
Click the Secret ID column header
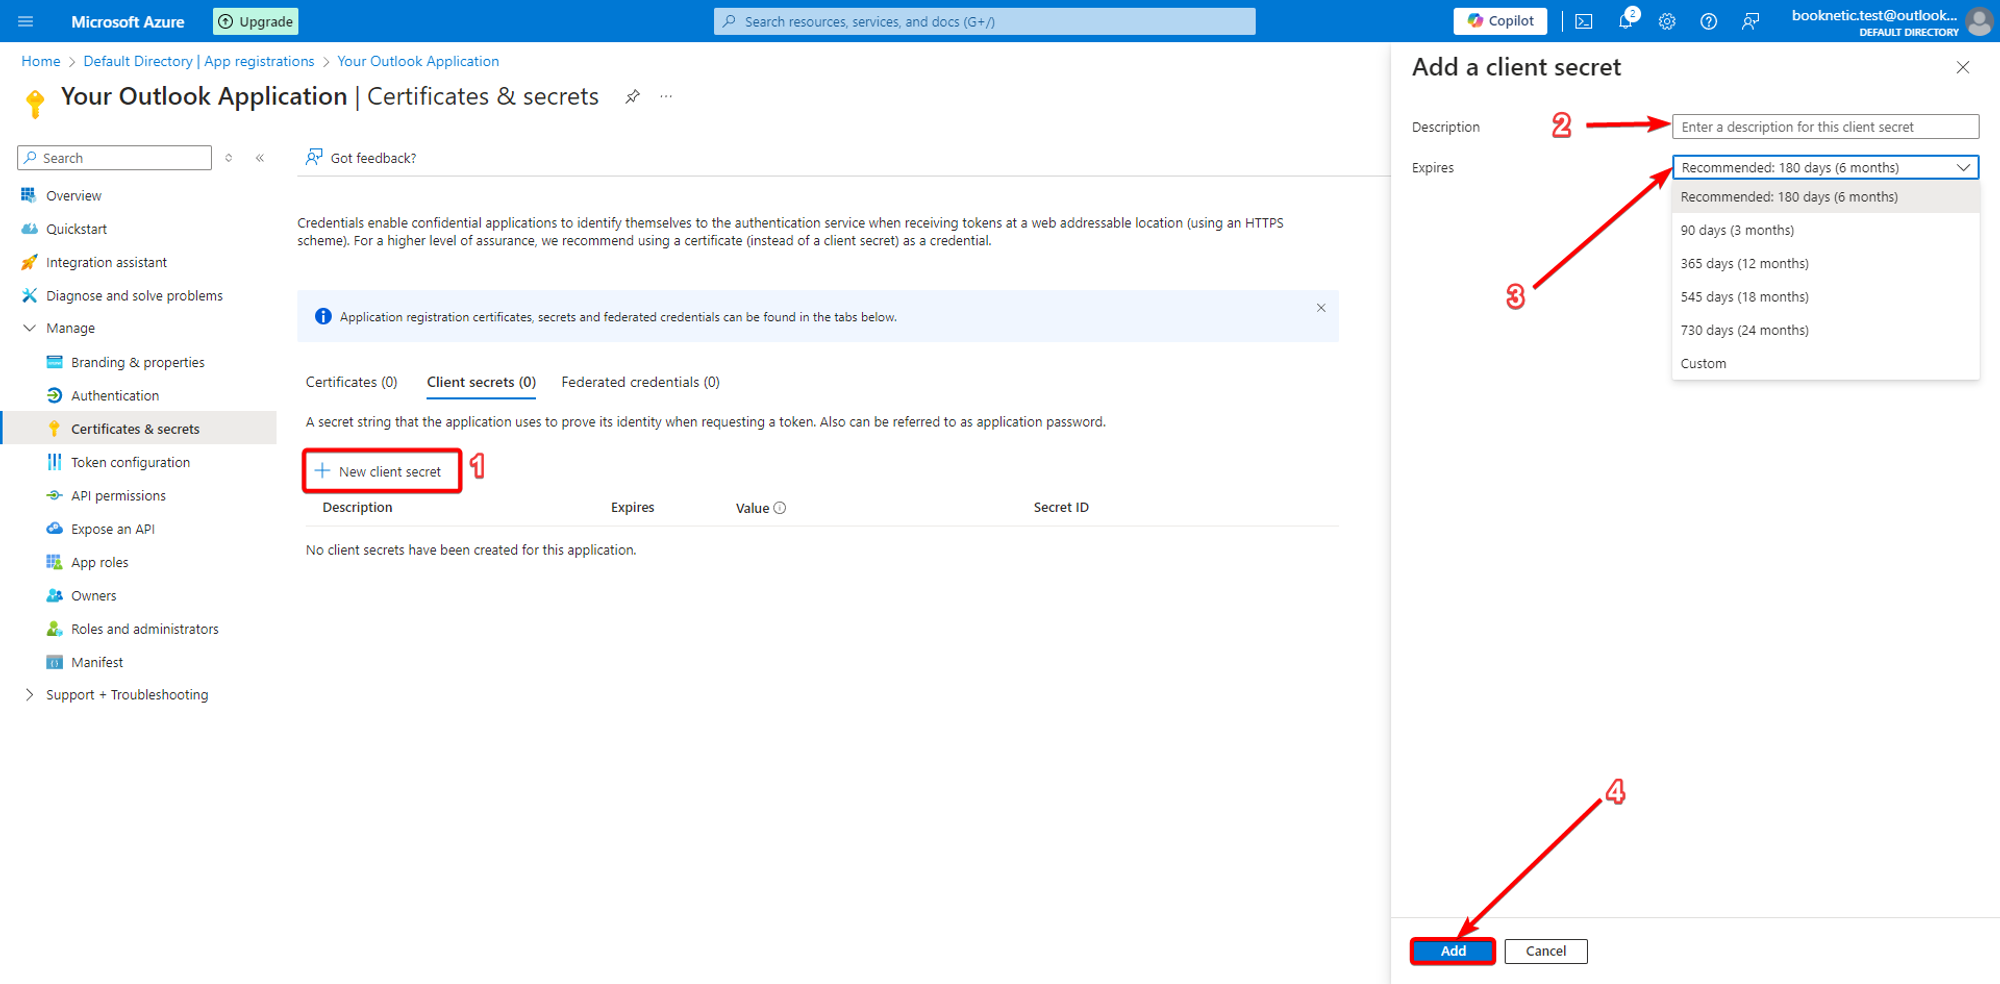point(1061,508)
